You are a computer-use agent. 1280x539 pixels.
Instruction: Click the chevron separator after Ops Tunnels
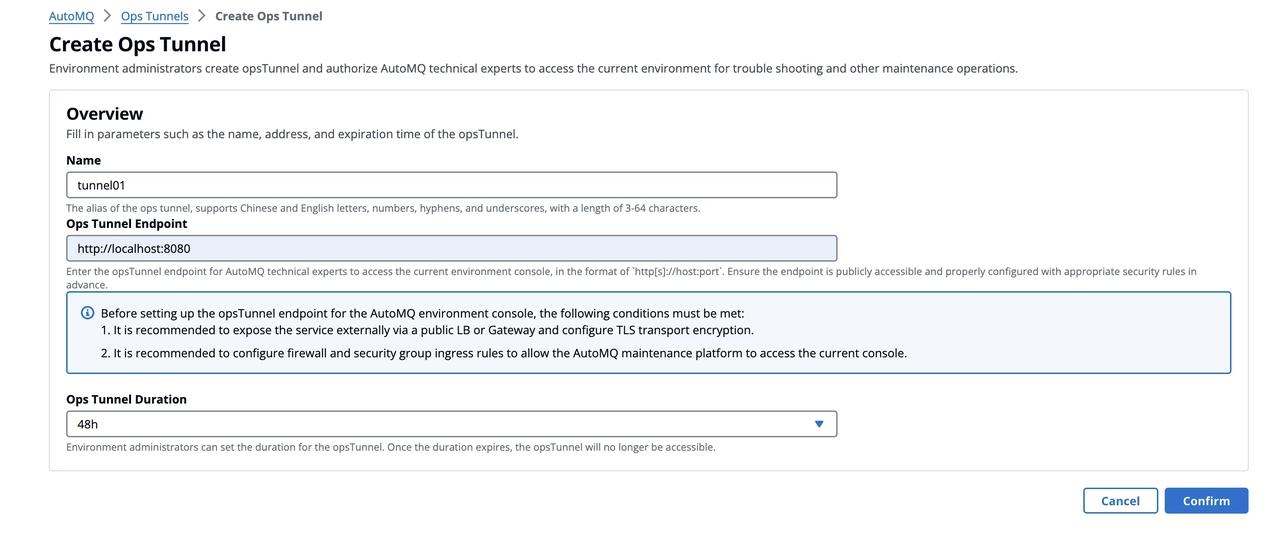201,16
